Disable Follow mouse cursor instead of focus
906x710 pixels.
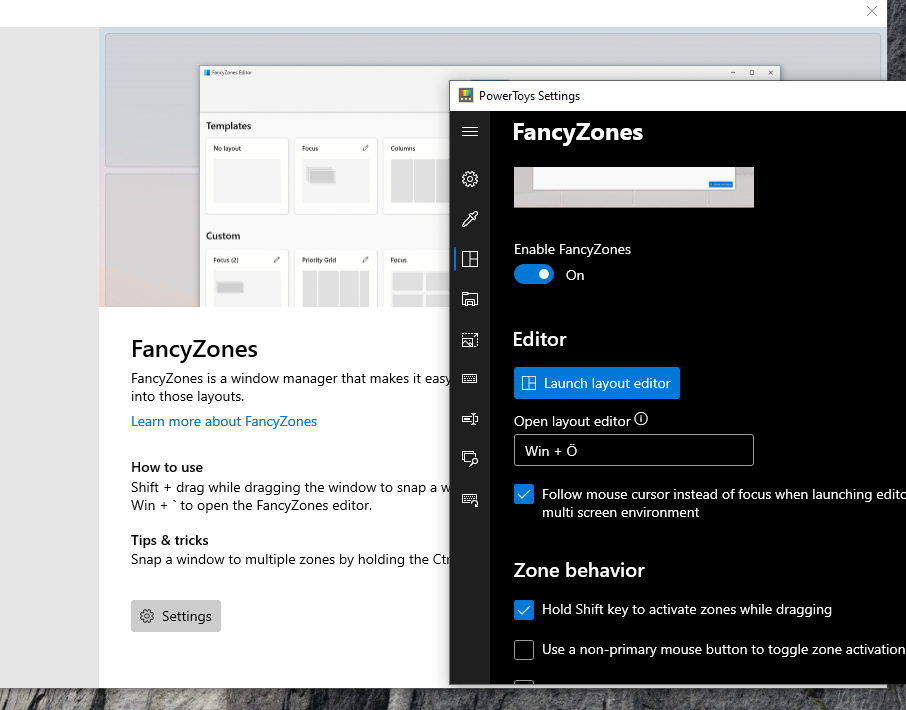(x=523, y=493)
